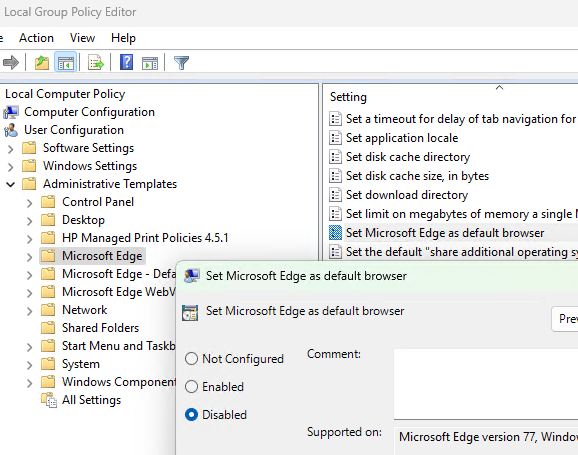Expand the Control Panel node
This screenshot has height=455, width=578.
29,203
